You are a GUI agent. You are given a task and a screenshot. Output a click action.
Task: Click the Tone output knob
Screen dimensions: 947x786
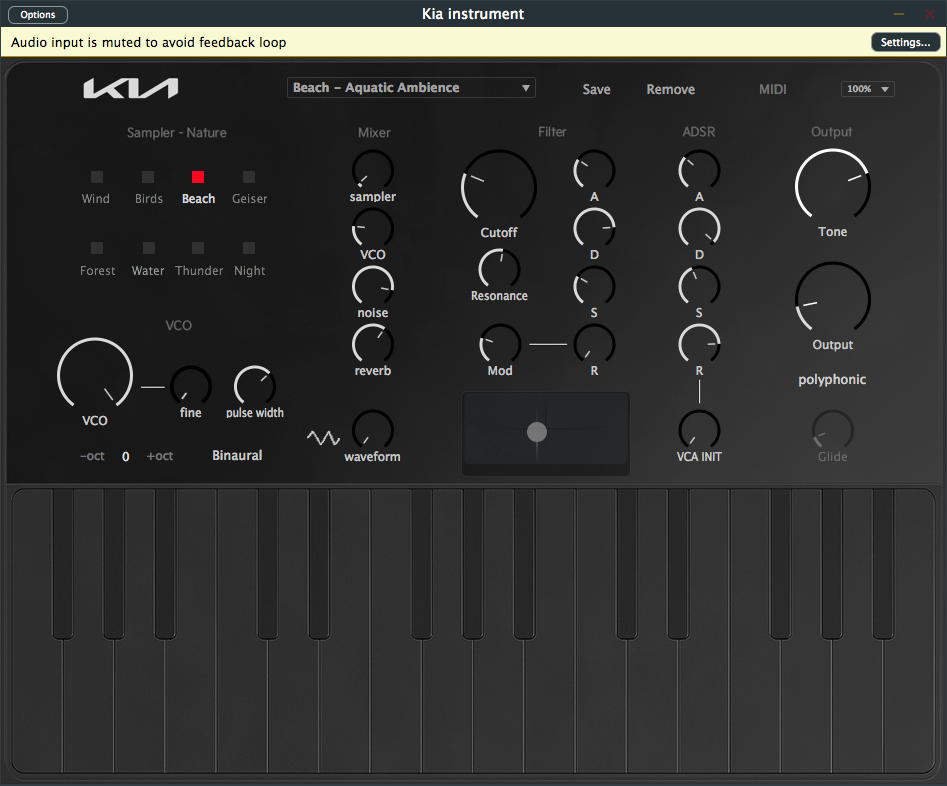pos(832,186)
